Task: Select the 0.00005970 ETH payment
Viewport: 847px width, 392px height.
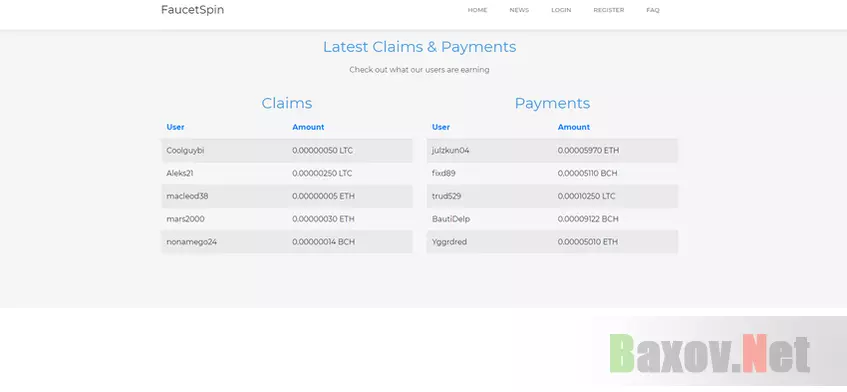Action: 588,151
